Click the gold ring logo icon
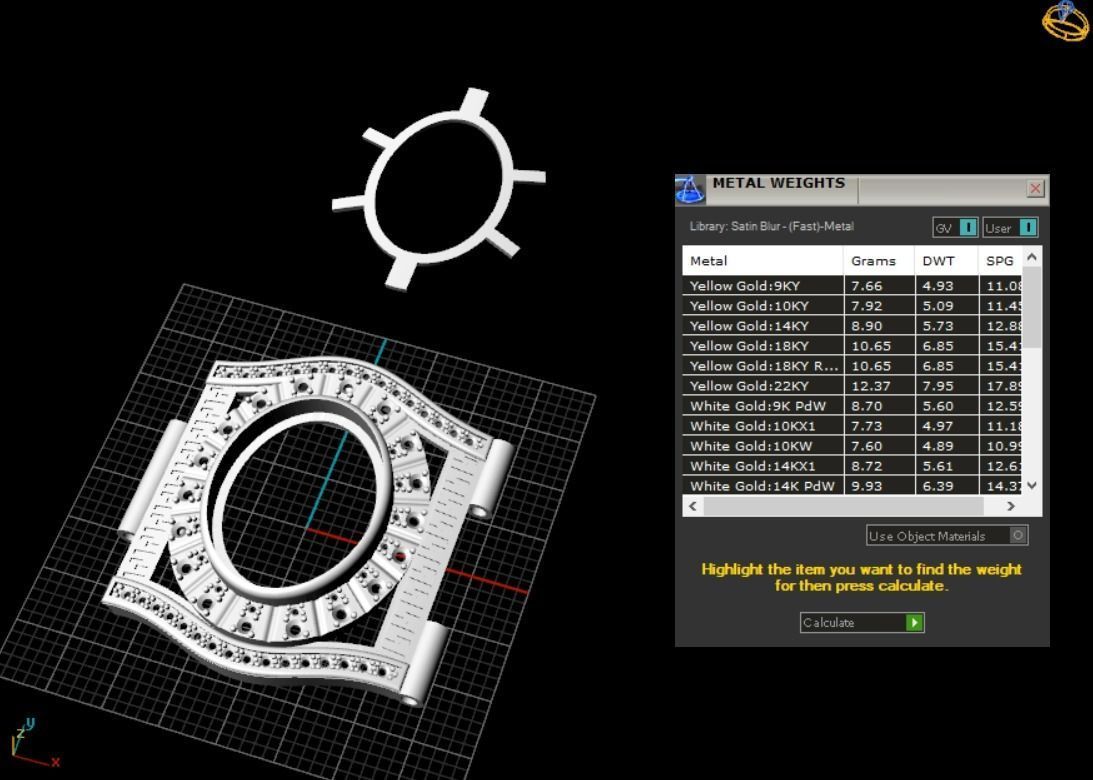The width and height of the screenshot is (1093, 780). pos(1066,21)
